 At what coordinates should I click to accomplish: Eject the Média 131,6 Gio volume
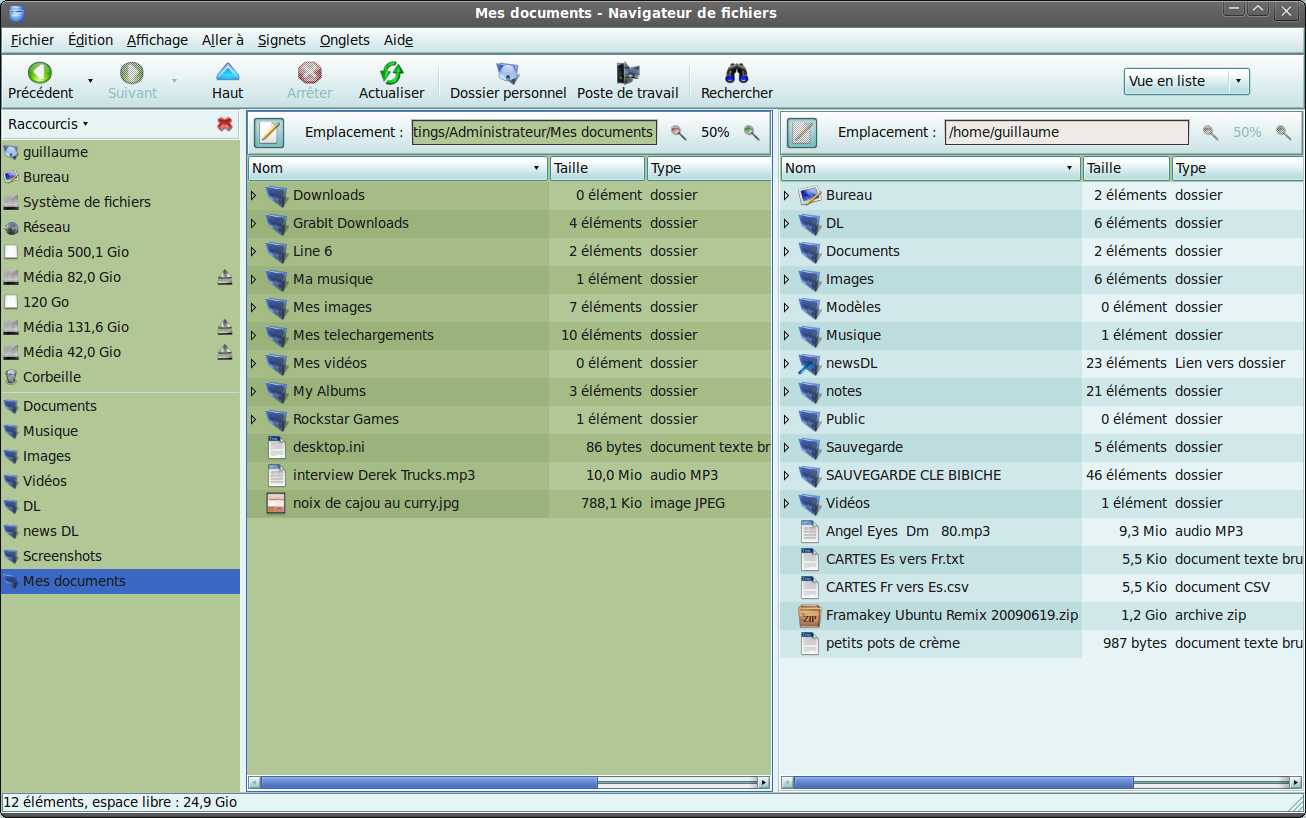(x=225, y=327)
